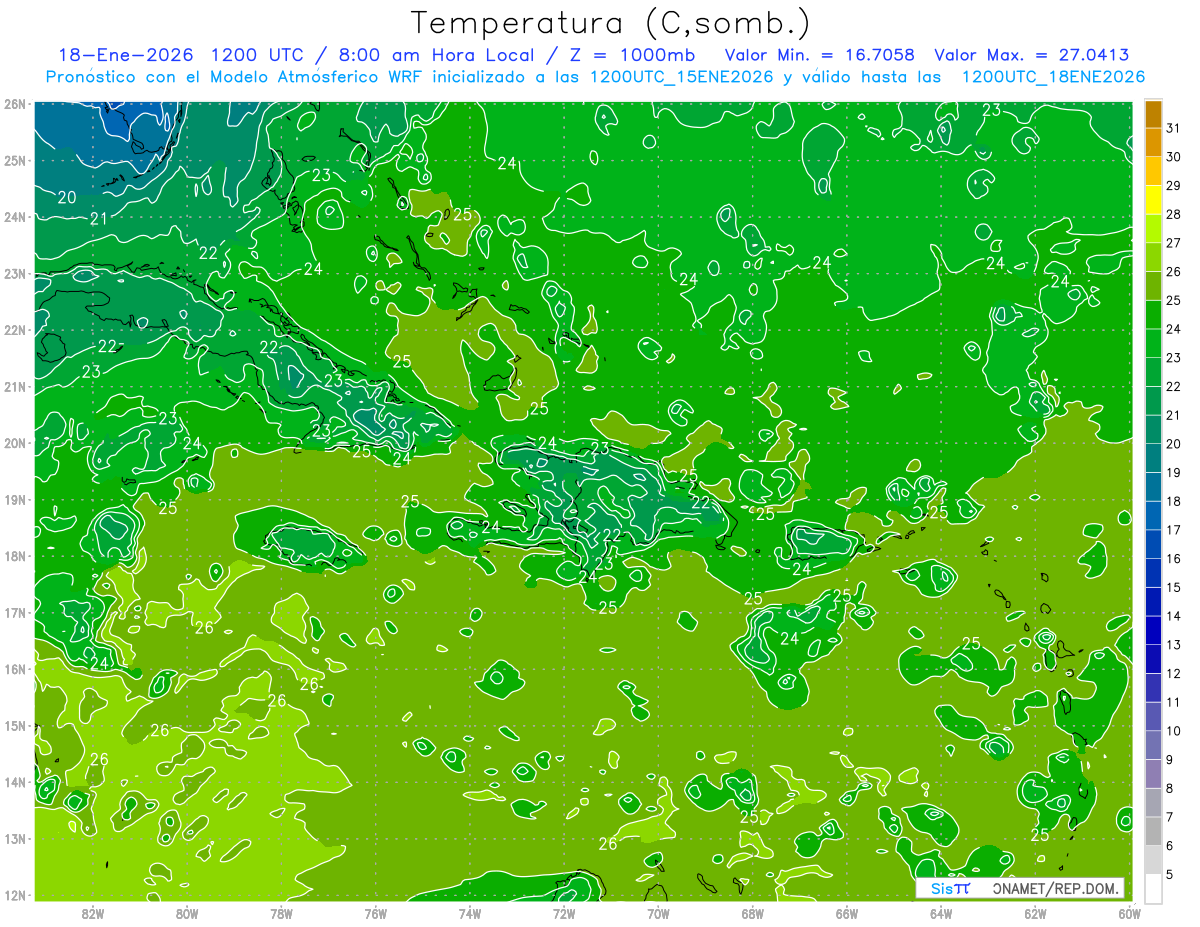
Task: Click the 24N latitude axis label
Action: 14,217
